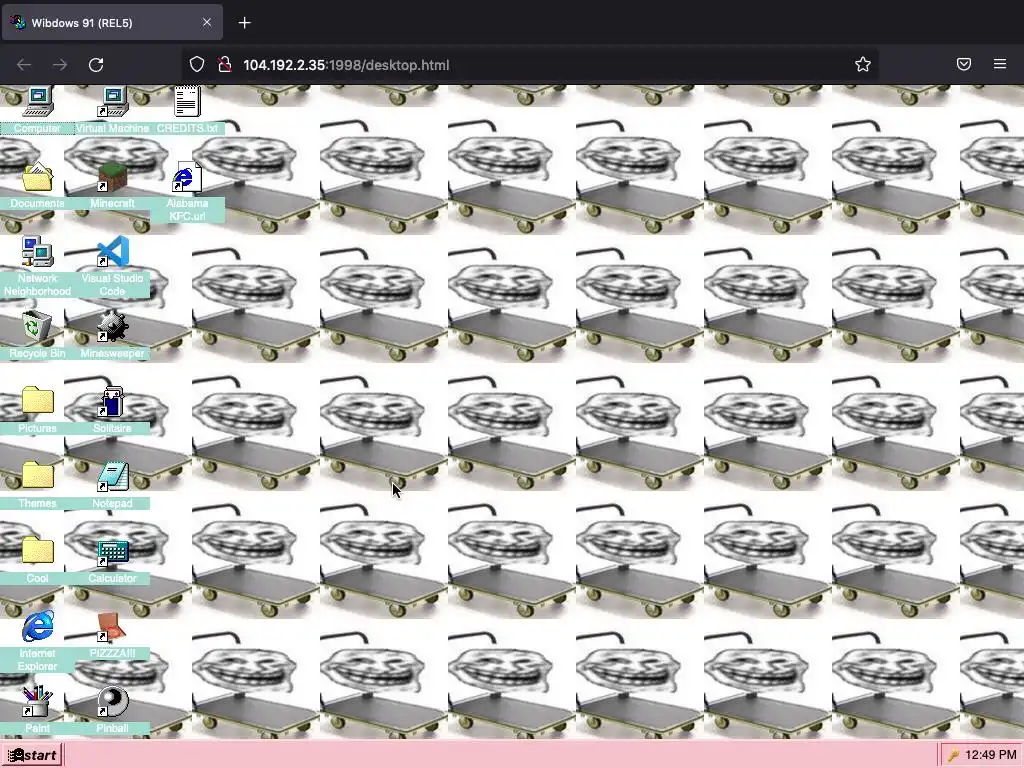Bookmark this page with the star
Image resolution: width=1024 pixels, height=768 pixels.
point(863,64)
